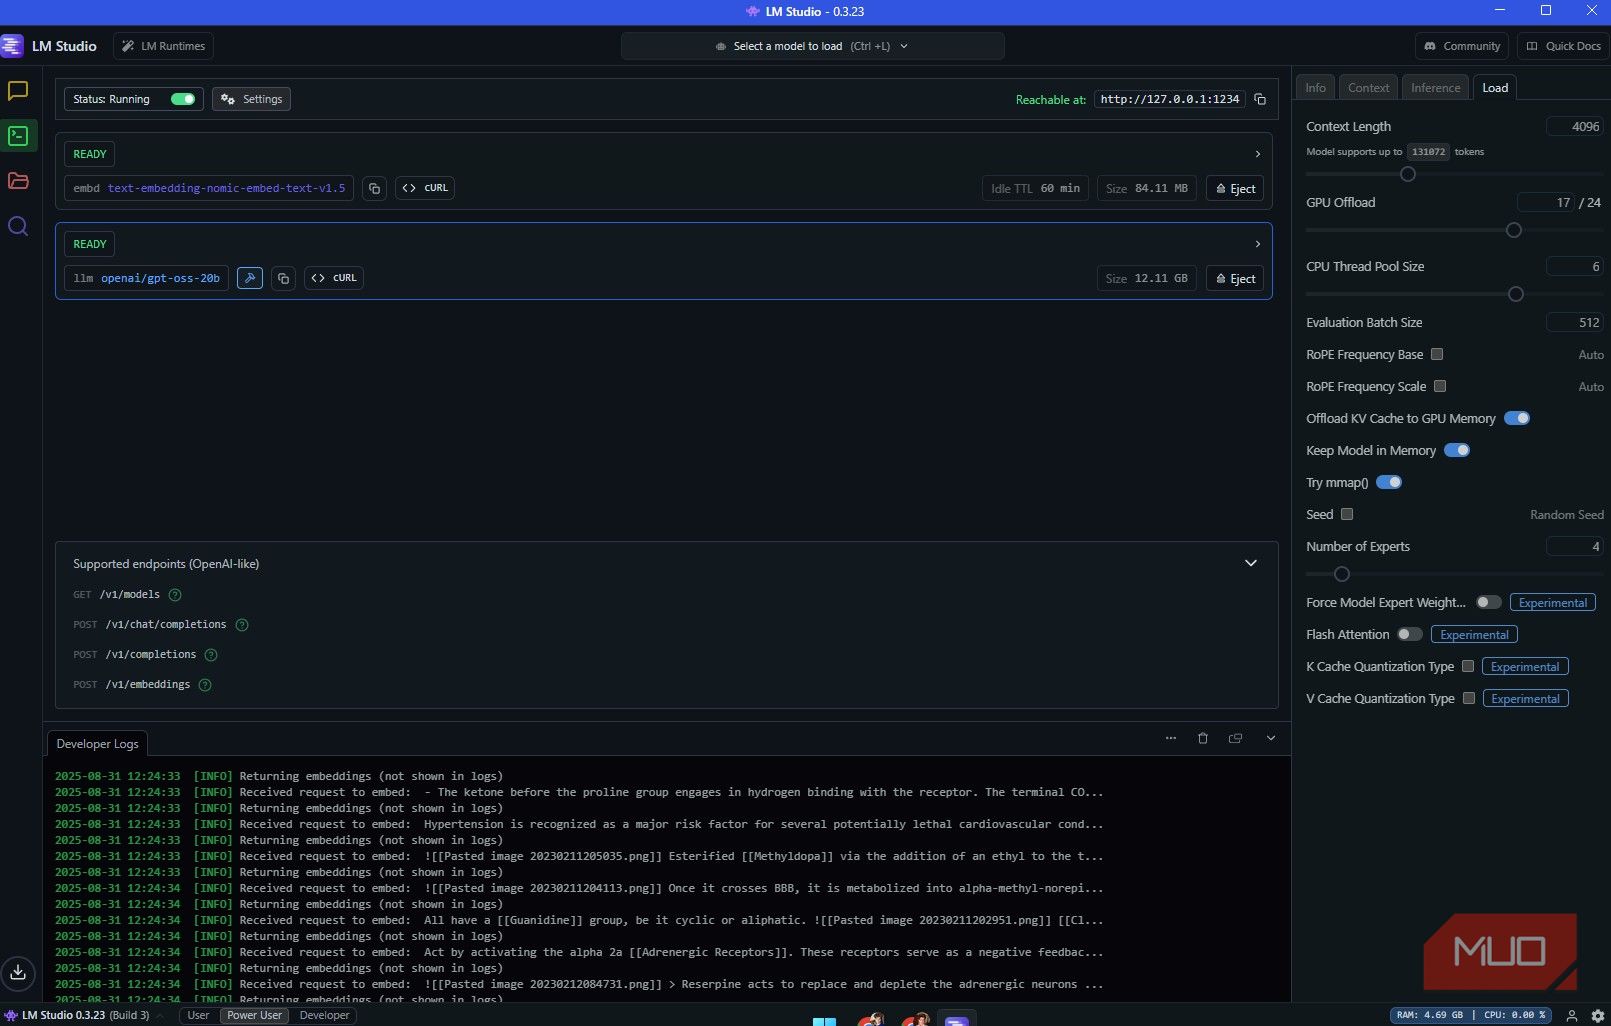Viewport: 1611px width, 1026px height.
Task: Open the Discover search icon in sidebar
Action: (18, 226)
